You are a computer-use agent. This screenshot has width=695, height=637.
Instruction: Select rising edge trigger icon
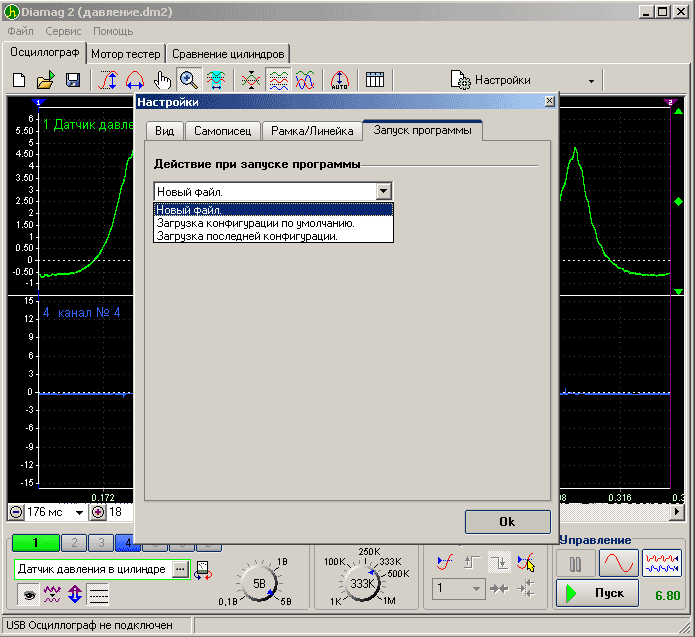[x=472, y=563]
